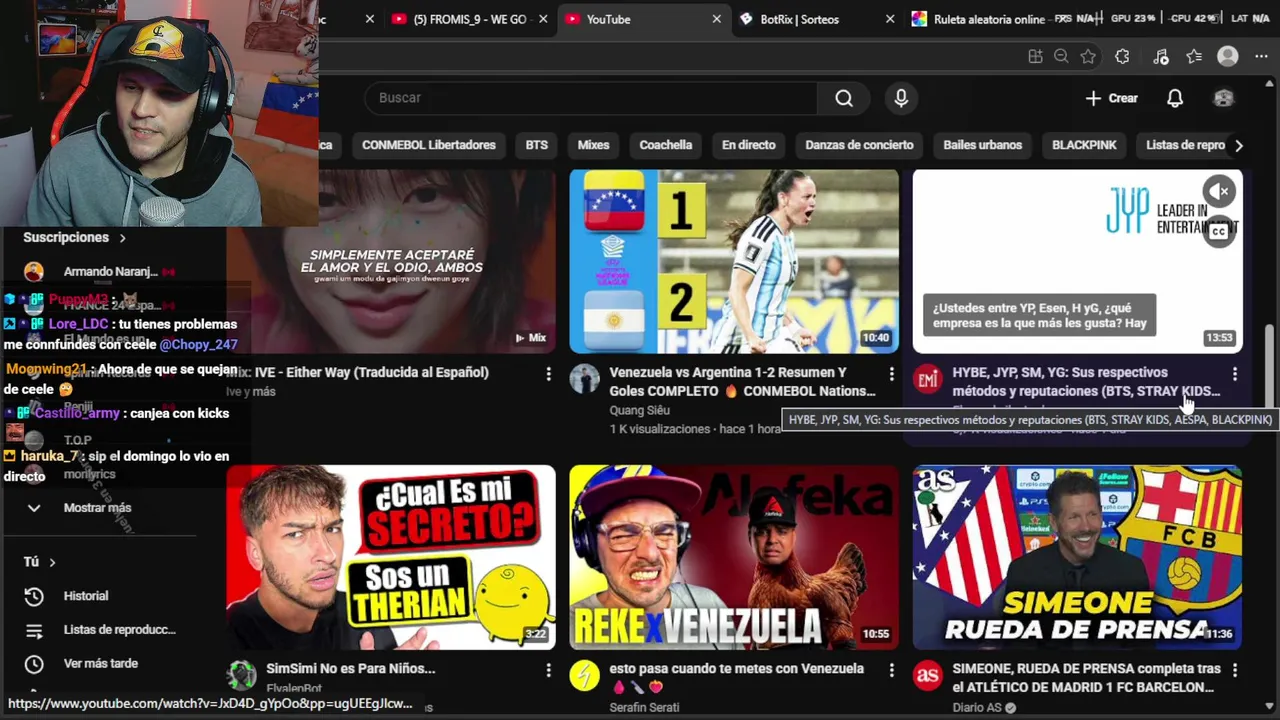Open EMI channel avatar of HYBE video
The image size is (1280, 720).
928,379
